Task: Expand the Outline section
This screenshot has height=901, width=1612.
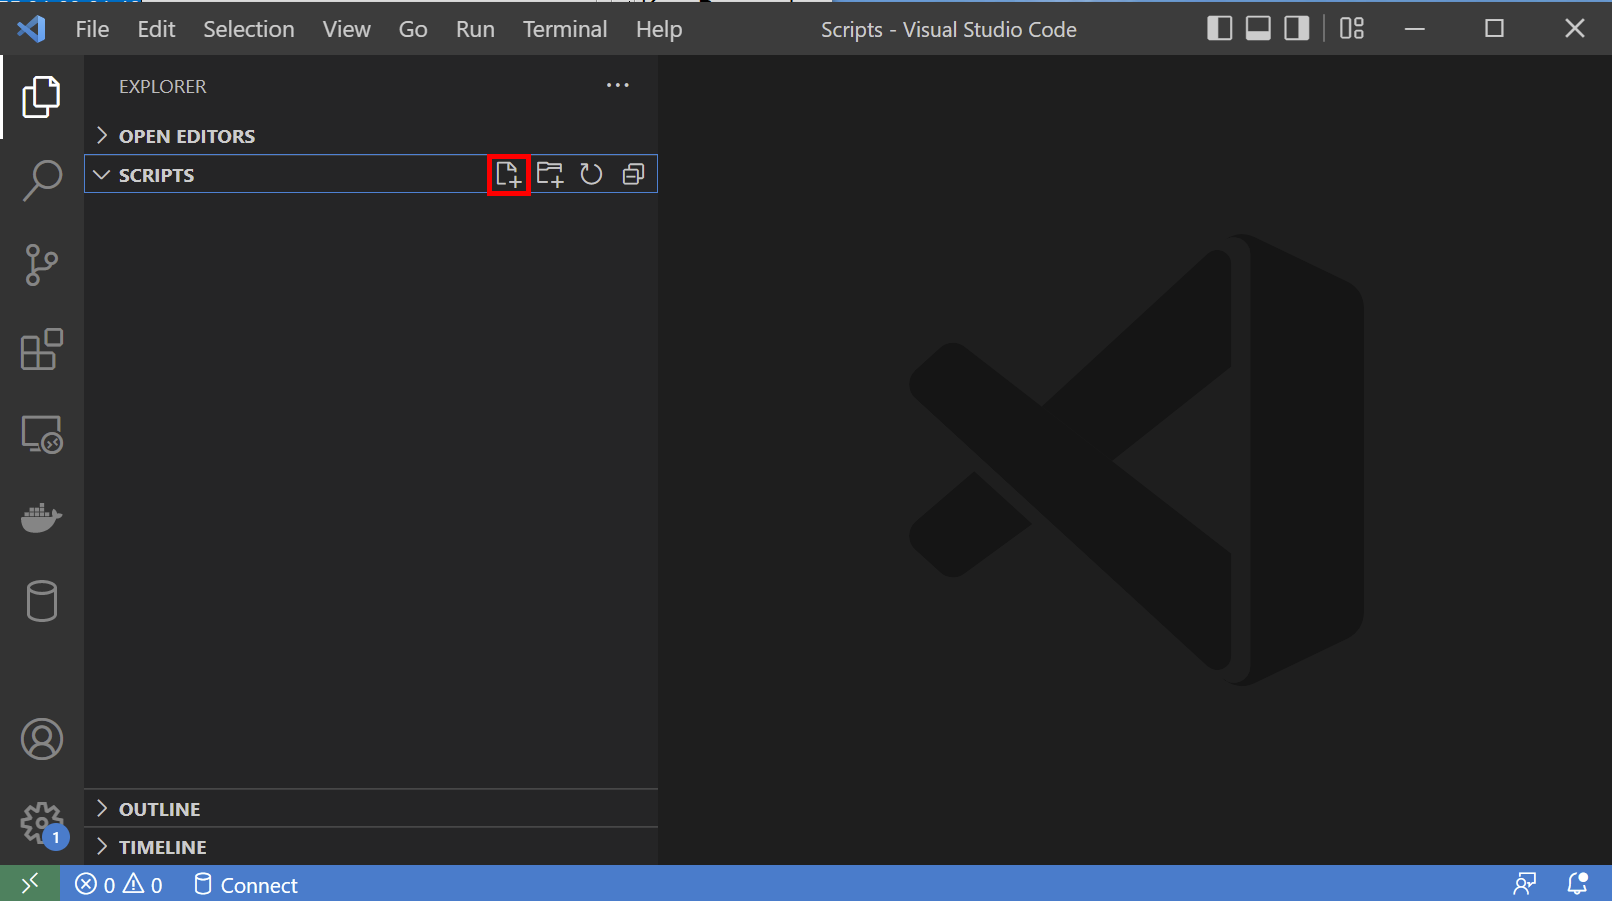Action: pyautogui.click(x=159, y=809)
